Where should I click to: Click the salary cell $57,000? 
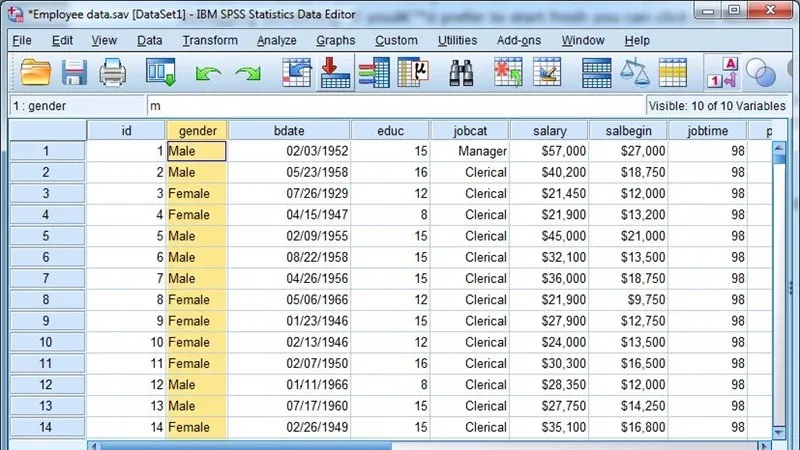[549, 151]
